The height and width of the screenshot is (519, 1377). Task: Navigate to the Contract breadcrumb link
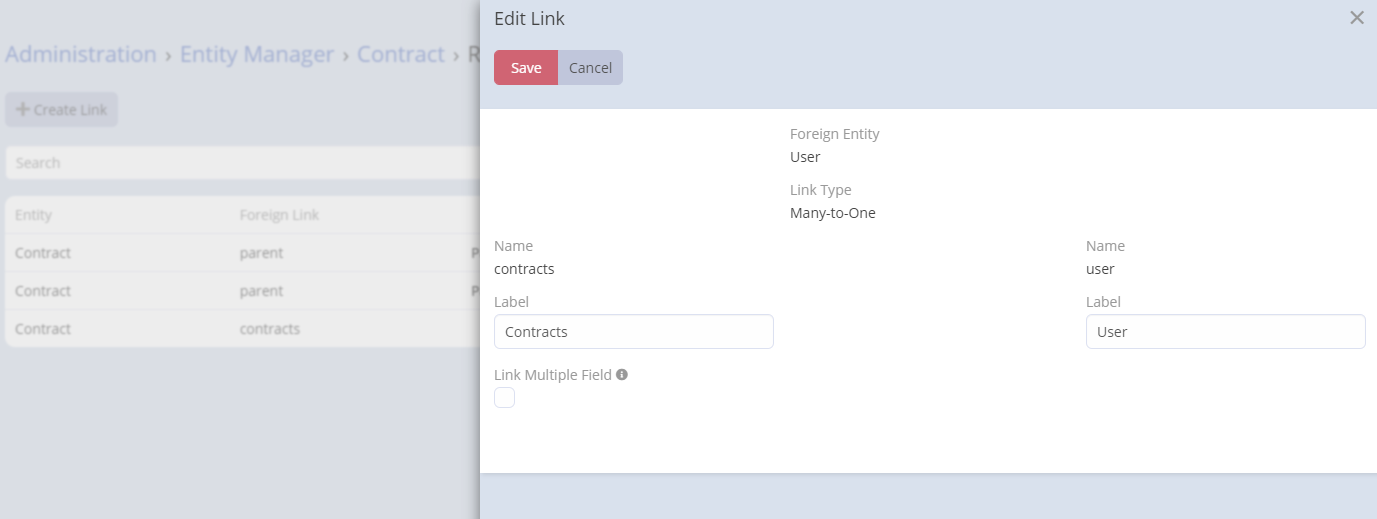point(400,54)
